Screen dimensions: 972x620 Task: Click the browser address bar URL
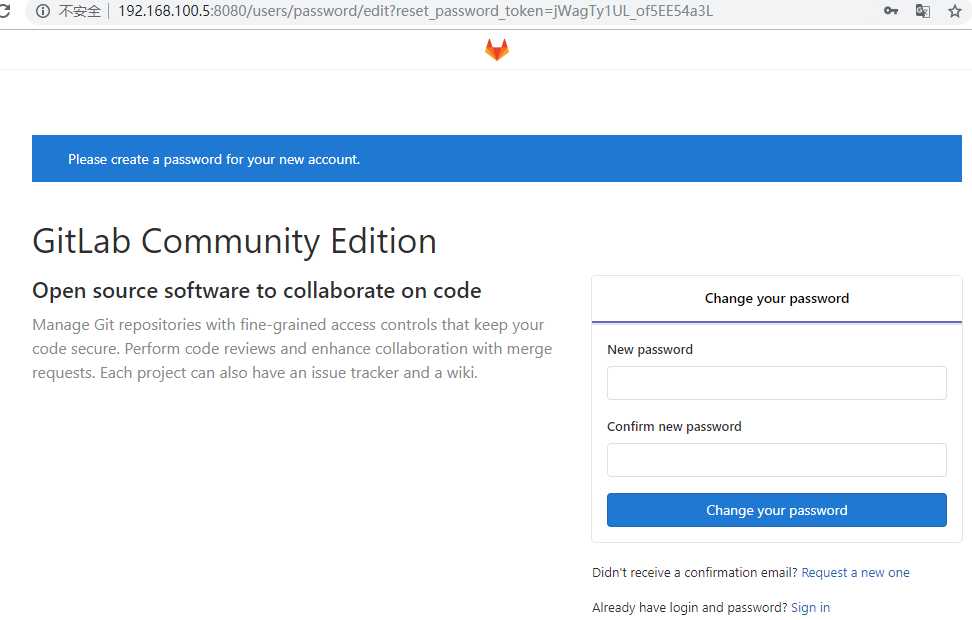tap(415, 11)
